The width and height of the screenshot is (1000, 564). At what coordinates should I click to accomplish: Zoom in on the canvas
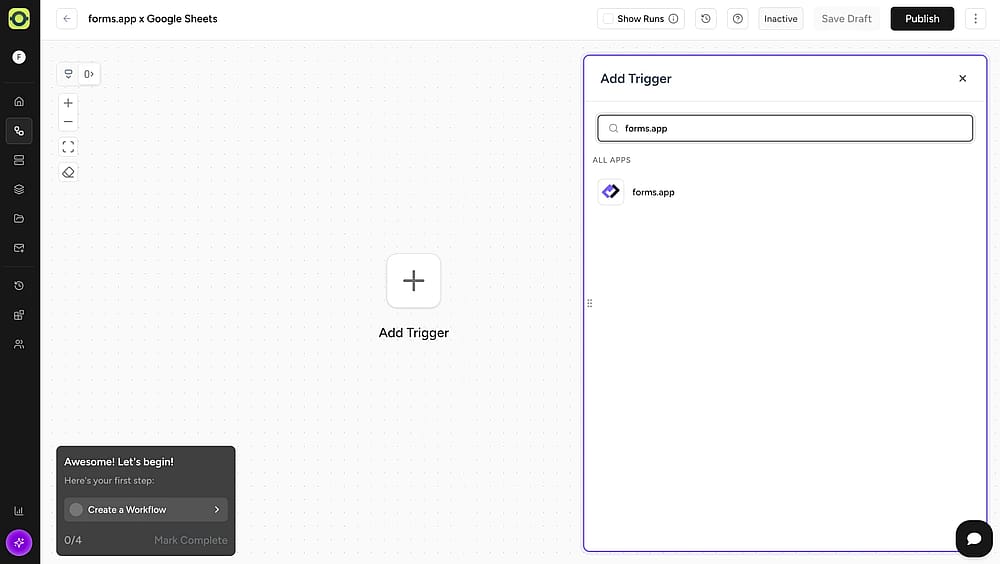[x=68, y=103]
